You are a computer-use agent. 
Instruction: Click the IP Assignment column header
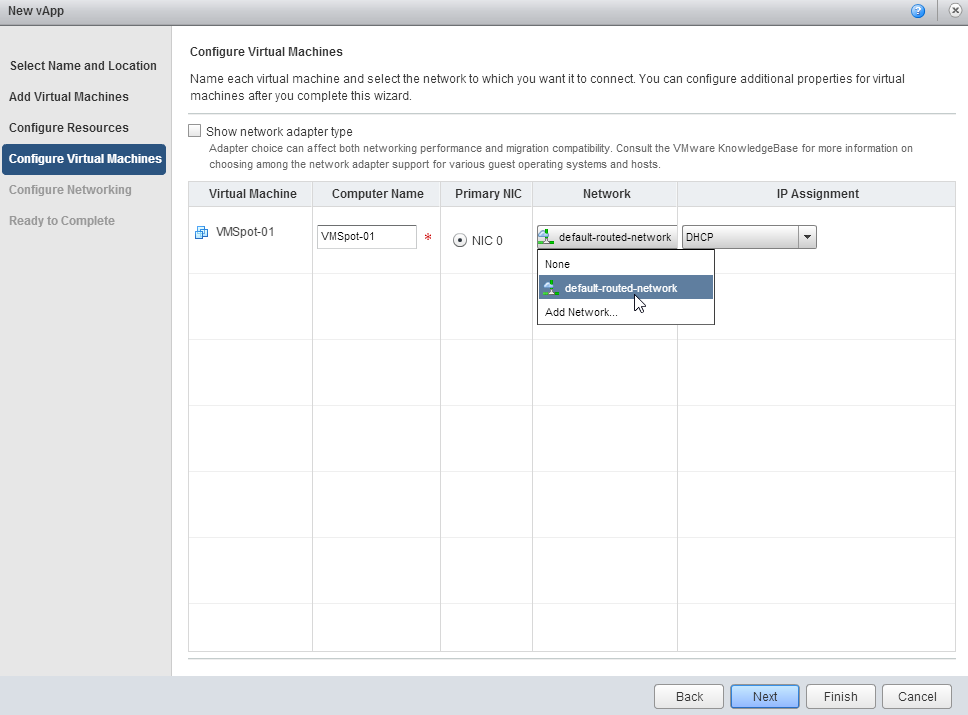[817, 194]
